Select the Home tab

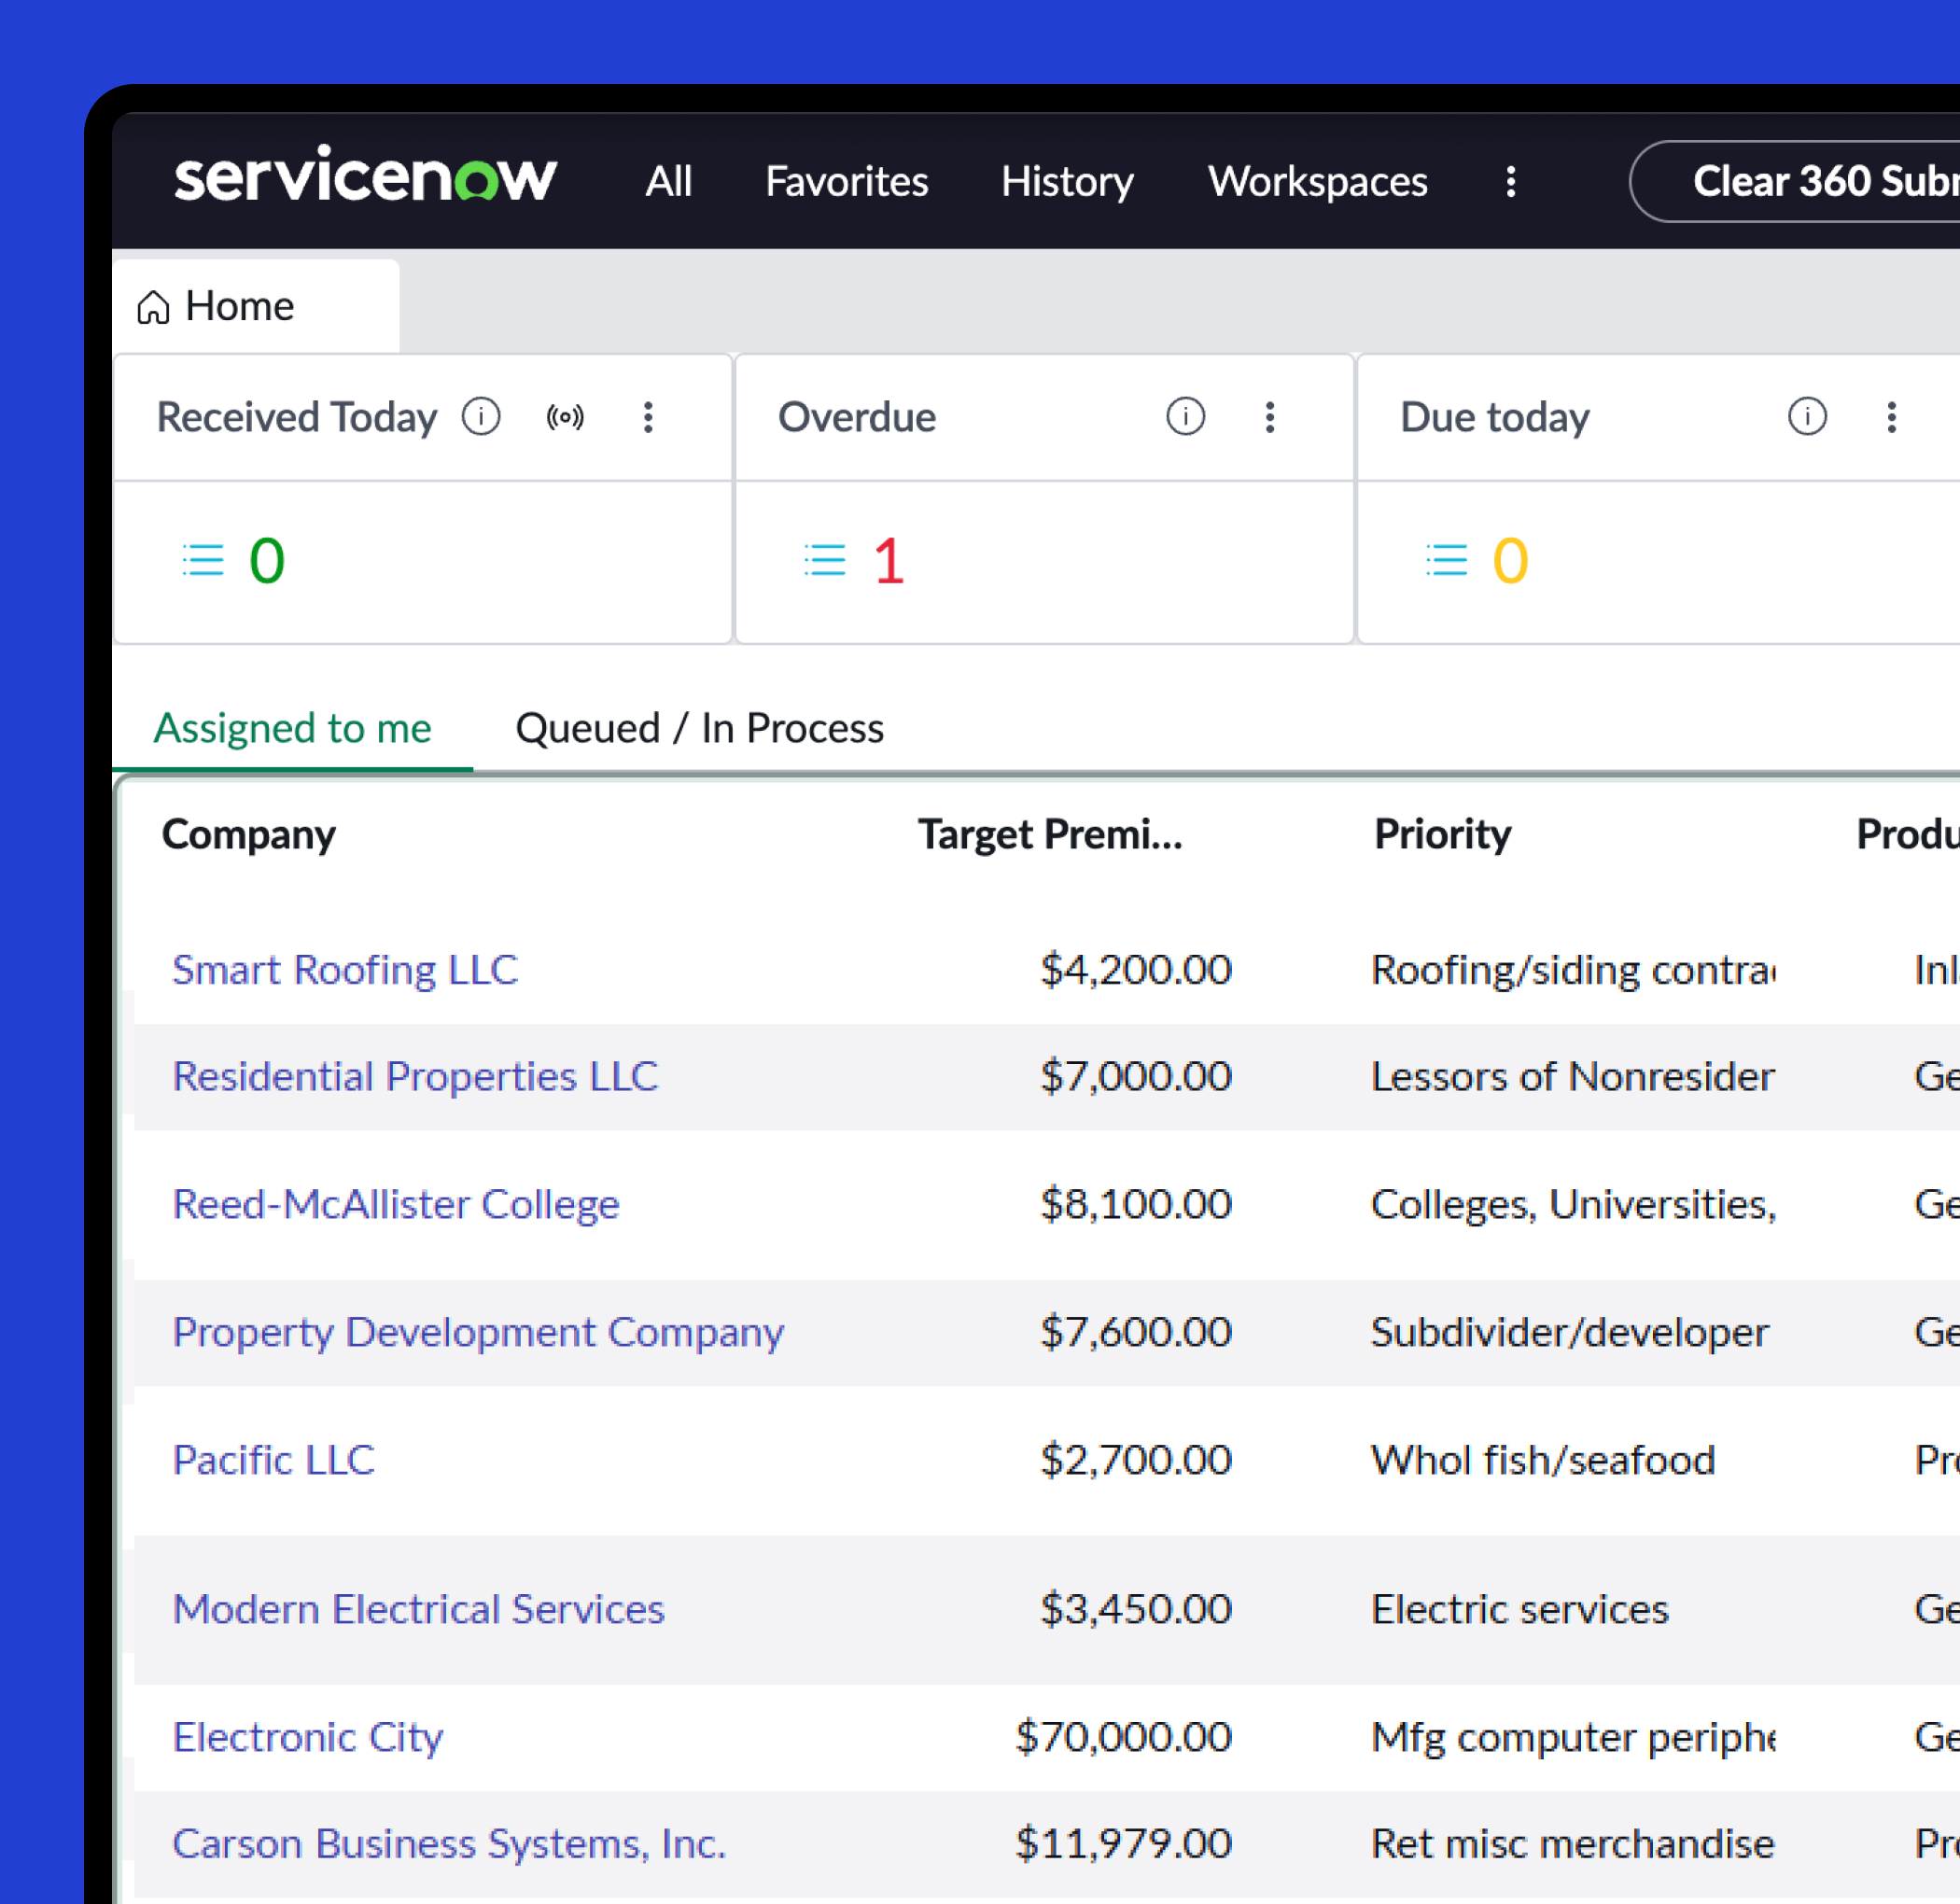(x=240, y=306)
